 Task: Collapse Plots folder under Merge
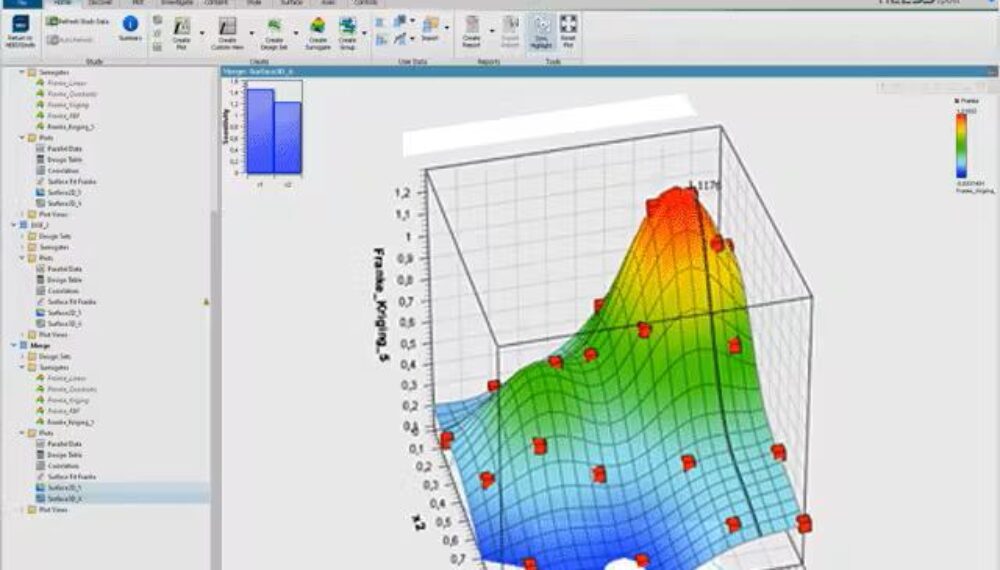[x=22, y=434]
